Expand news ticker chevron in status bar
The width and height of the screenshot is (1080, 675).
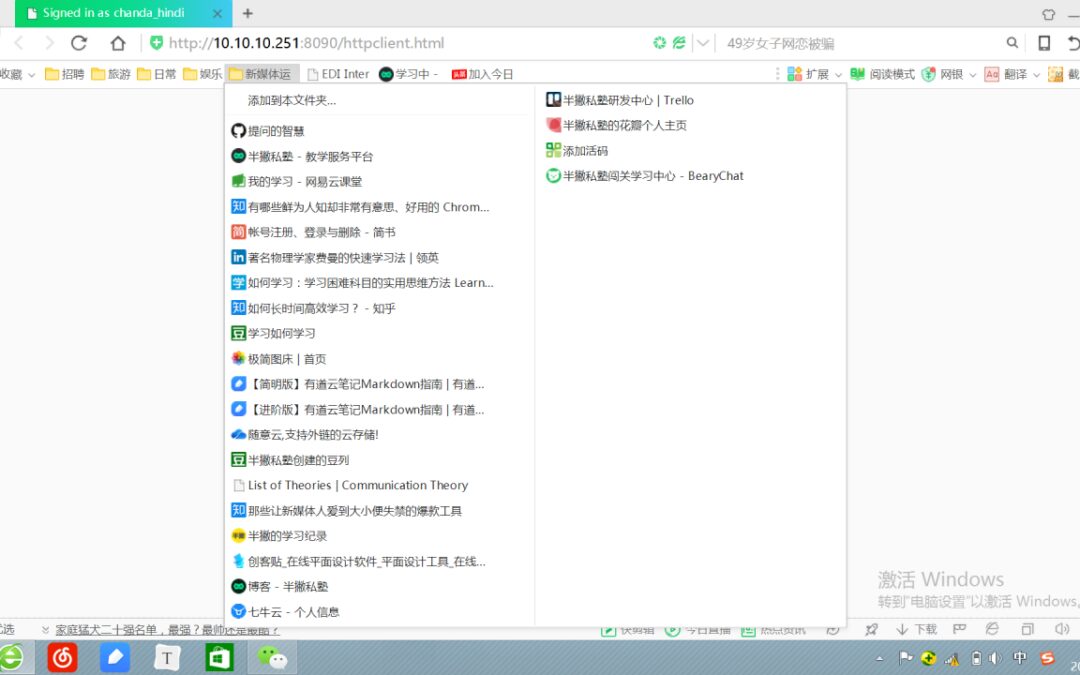coord(45,630)
